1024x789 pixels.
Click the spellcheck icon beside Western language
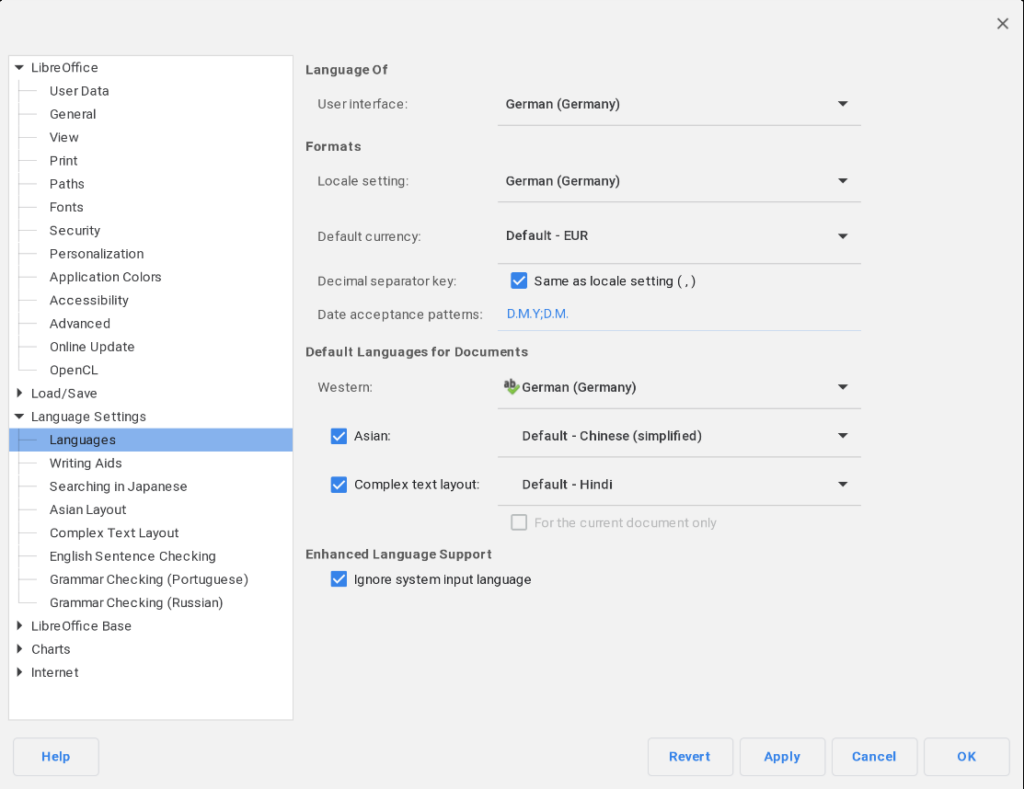[511, 387]
